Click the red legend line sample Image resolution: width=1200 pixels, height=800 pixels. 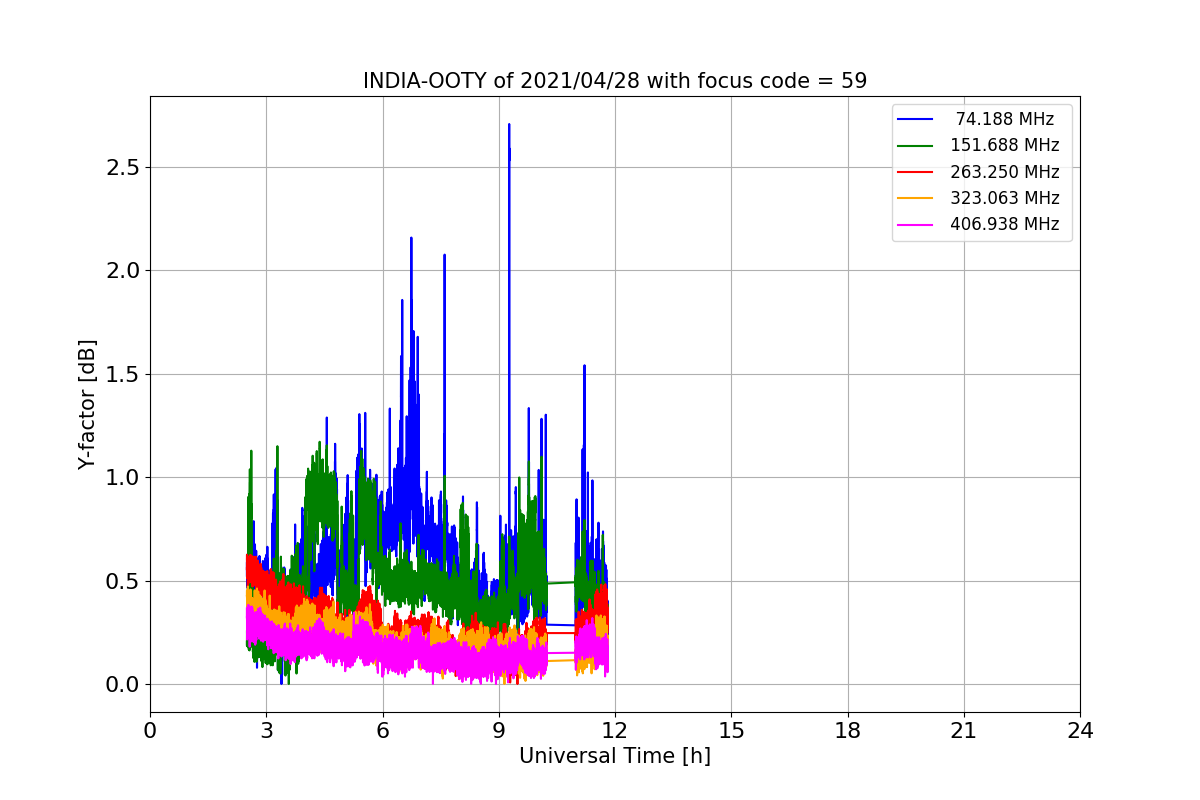coord(916,172)
